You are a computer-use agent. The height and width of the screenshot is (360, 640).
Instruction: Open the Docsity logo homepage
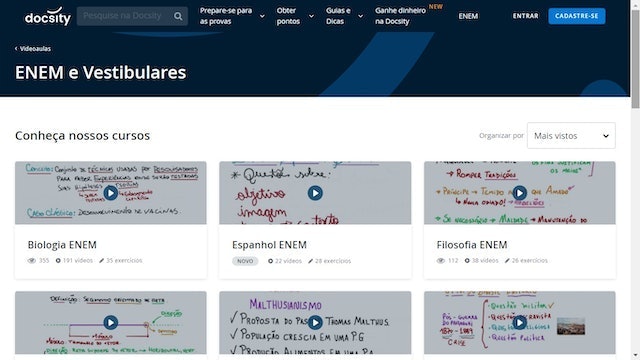click(47, 16)
